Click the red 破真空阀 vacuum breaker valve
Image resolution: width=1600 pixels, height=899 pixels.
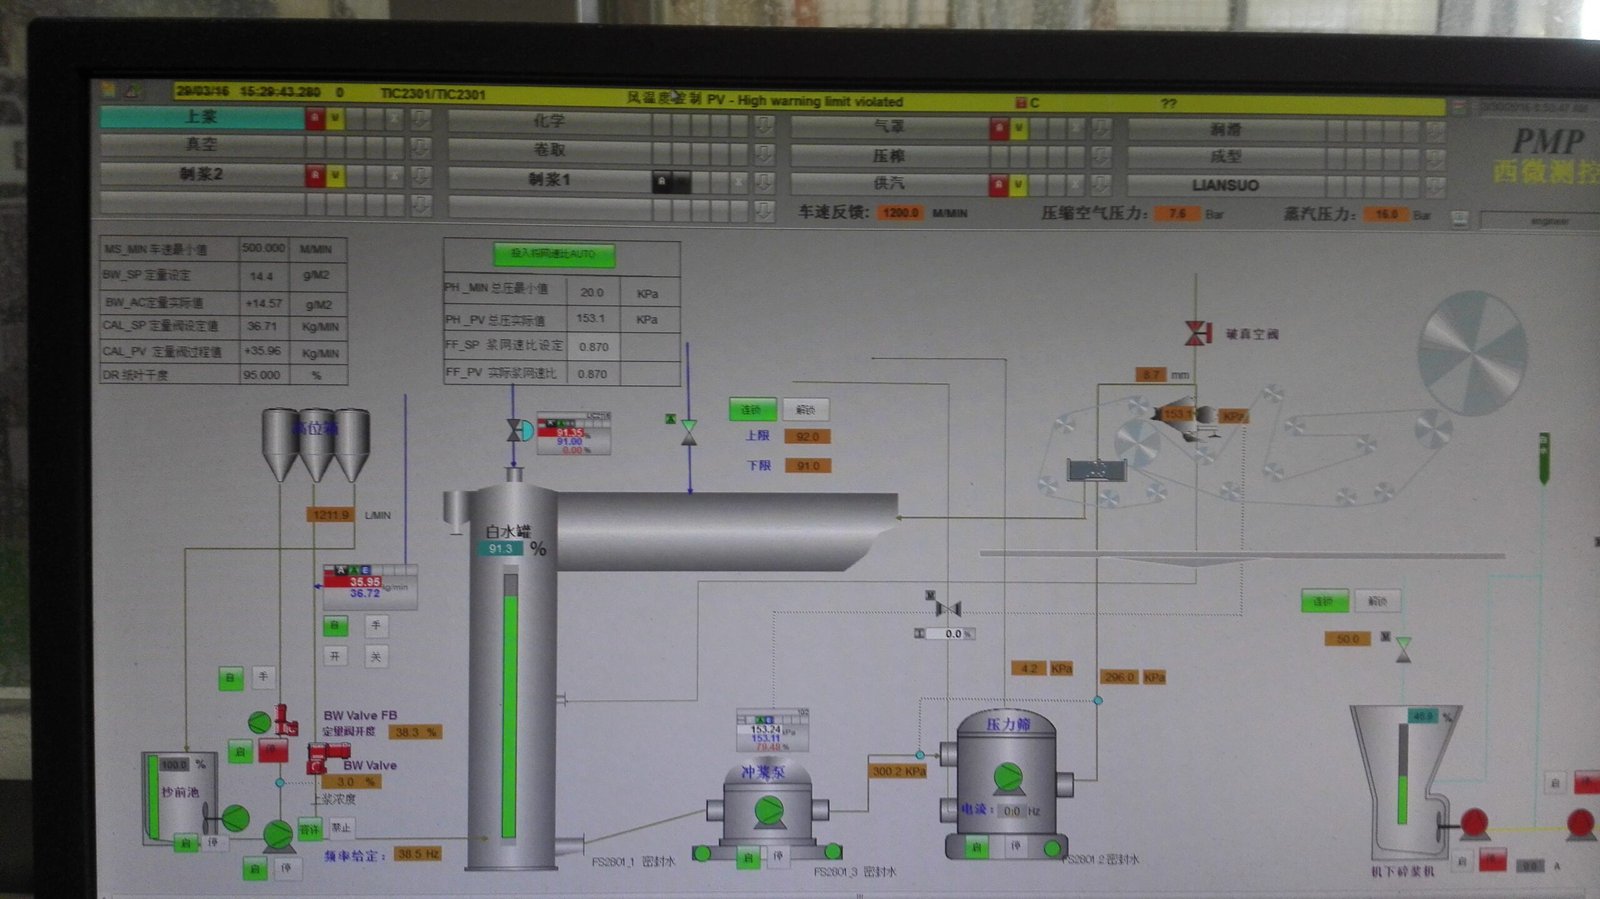[x=1196, y=333]
